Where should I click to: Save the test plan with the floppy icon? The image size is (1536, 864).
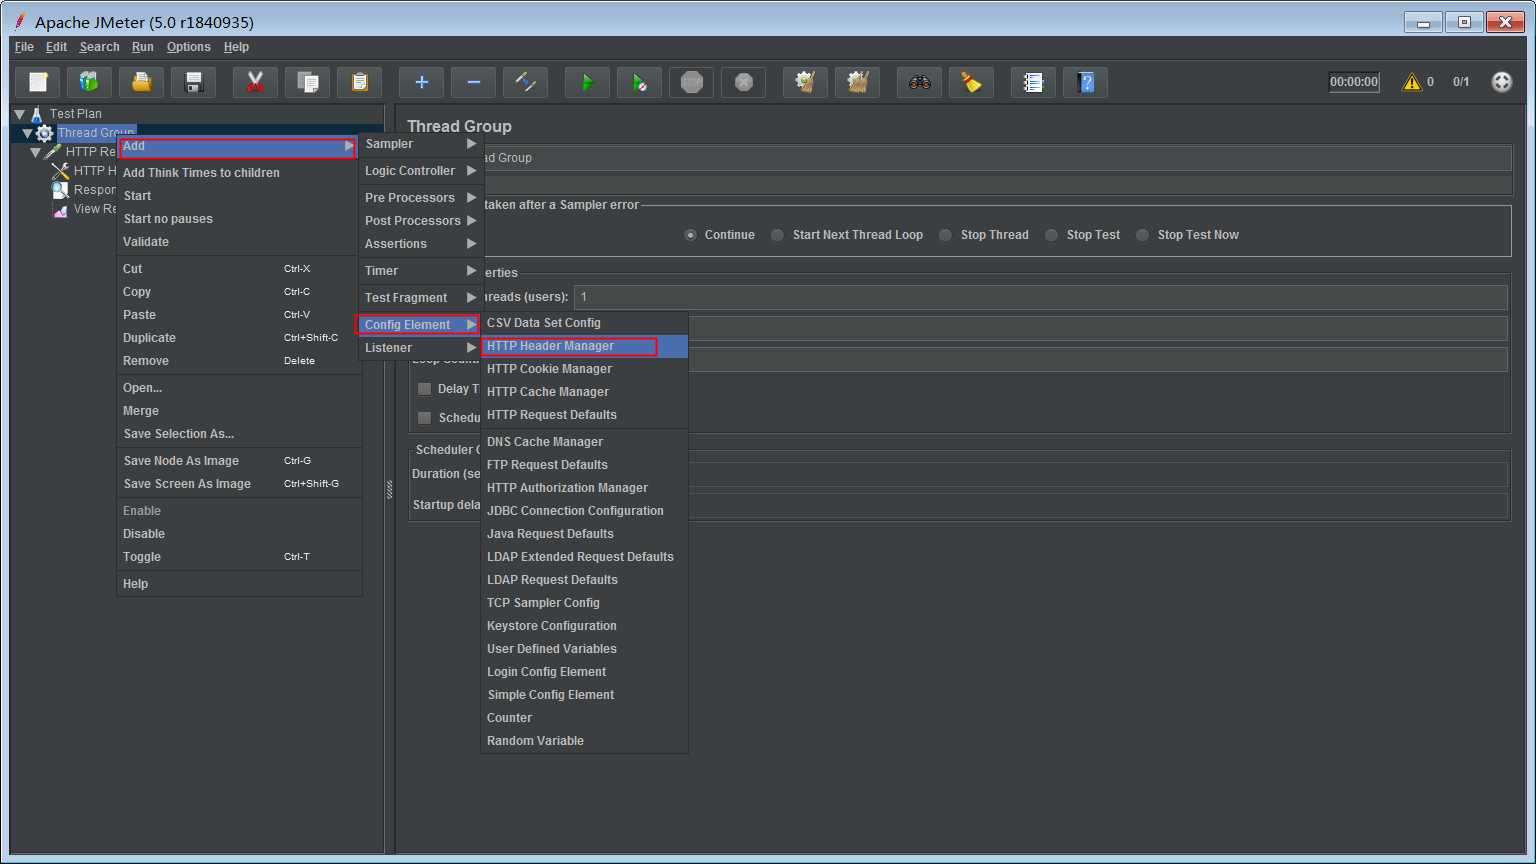click(194, 82)
